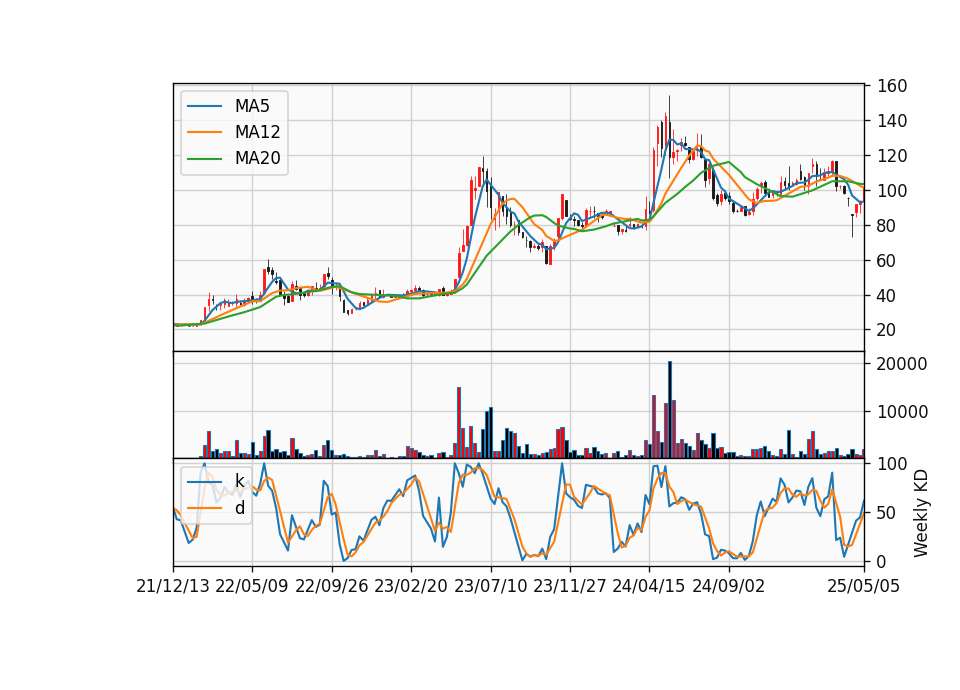Click the 23/02/20 date axis label
Screen dimensions: 960x690
tap(411, 587)
